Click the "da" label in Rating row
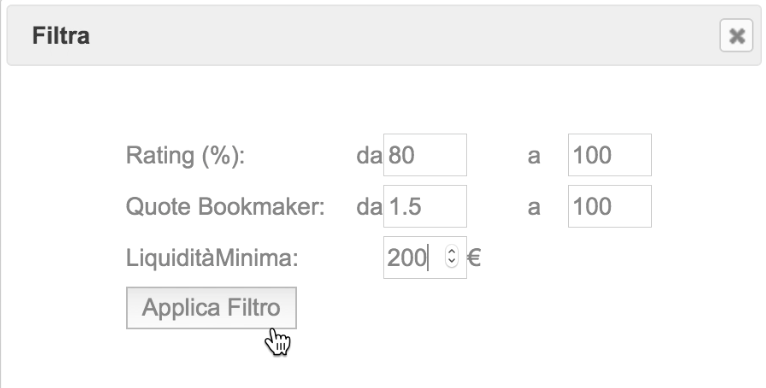The width and height of the screenshot is (766, 388). 369,155
